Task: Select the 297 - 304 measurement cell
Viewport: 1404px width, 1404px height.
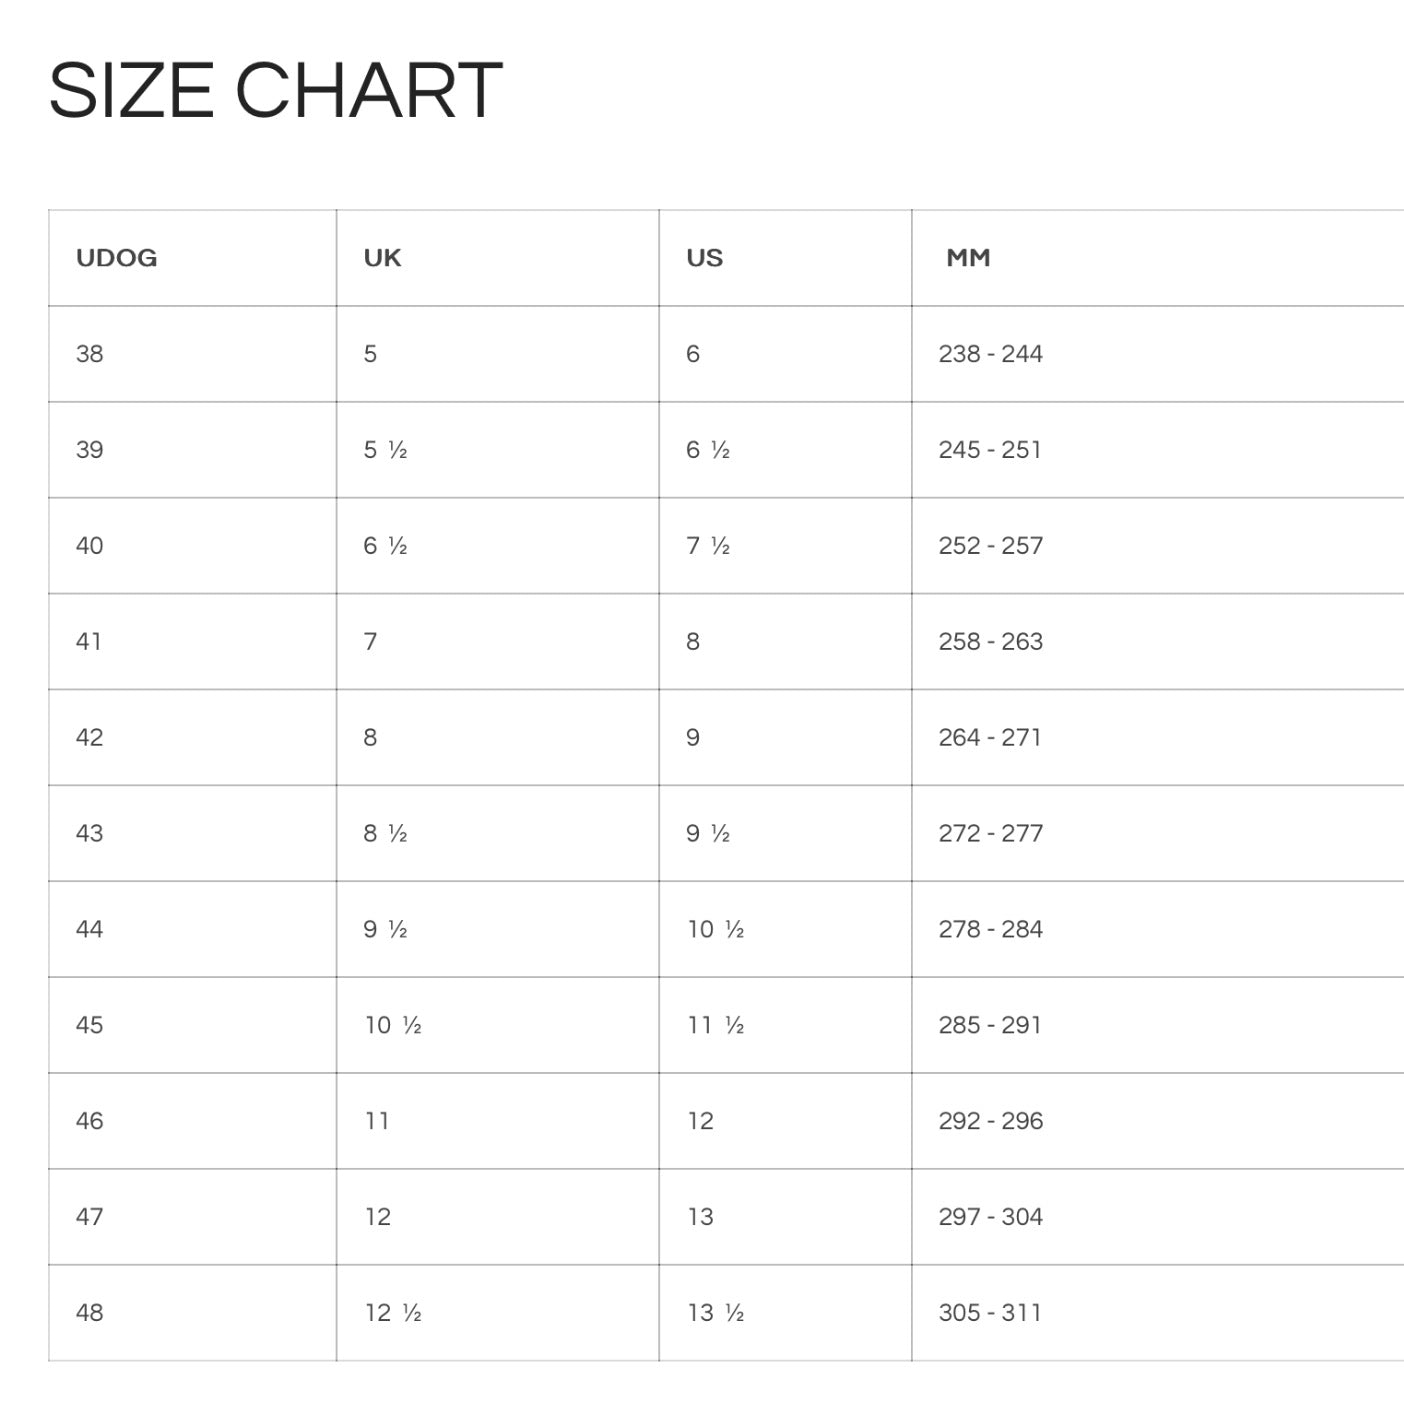Action: click(x=990, y=1217)
